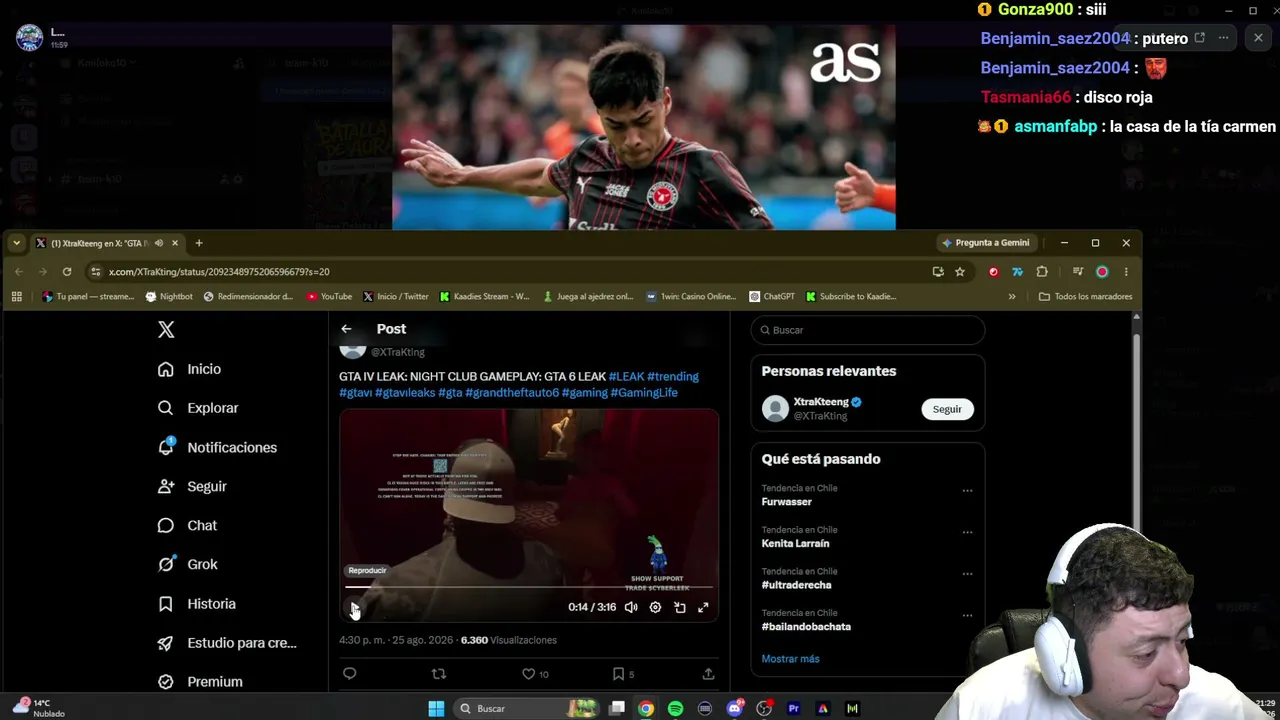Mute the video using the speaker icon
1280x720 pixels.
pyautogui.click(x=631, y=607)
